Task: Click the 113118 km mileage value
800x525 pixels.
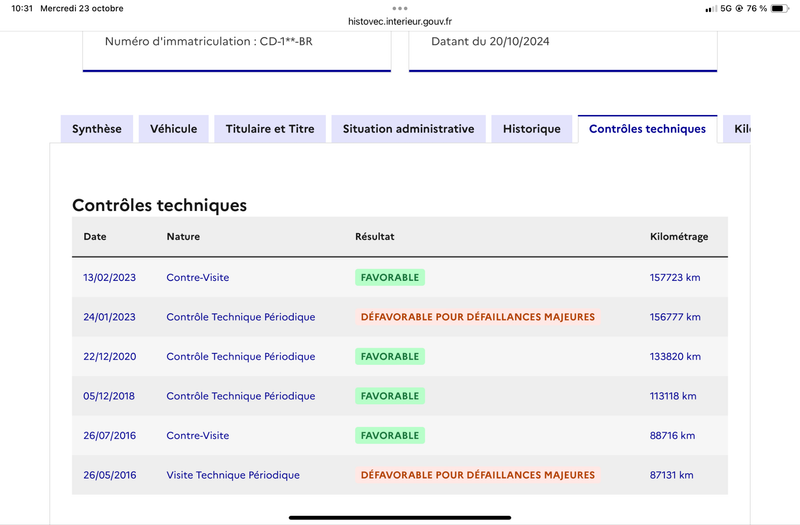Action: tap(673, 396)
